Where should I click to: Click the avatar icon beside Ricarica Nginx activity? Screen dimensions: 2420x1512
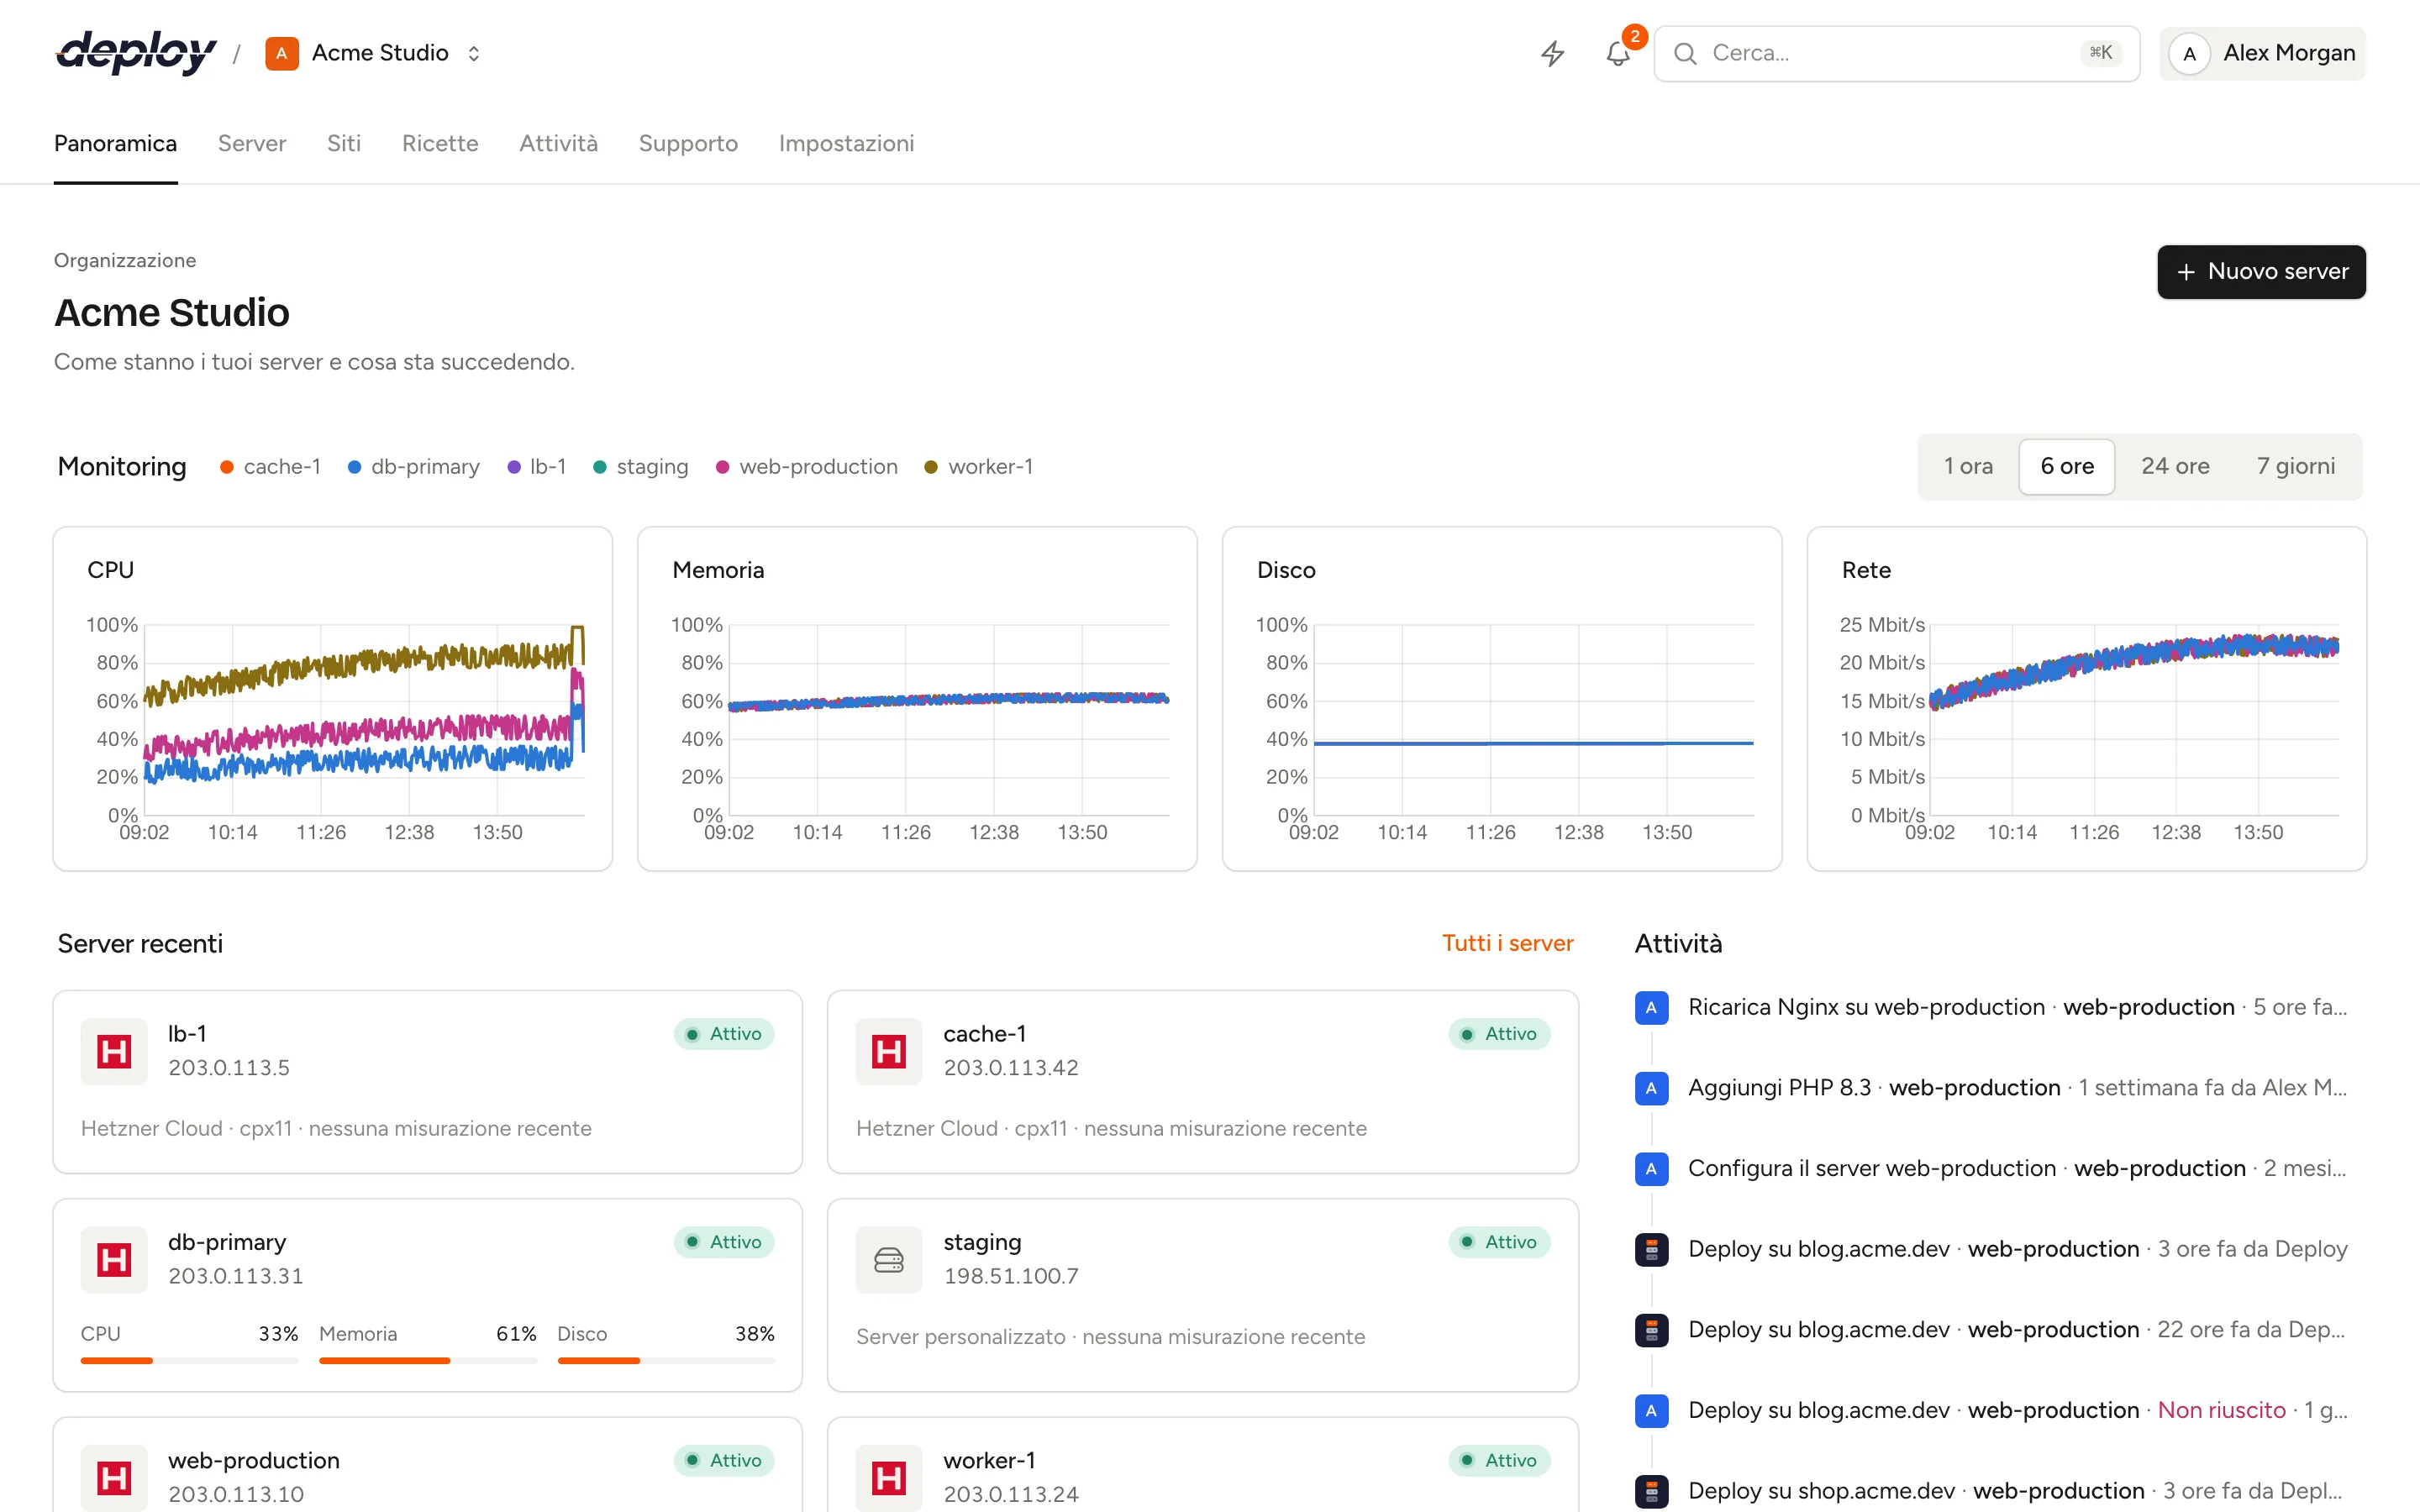click(x=1652, y=1007)
